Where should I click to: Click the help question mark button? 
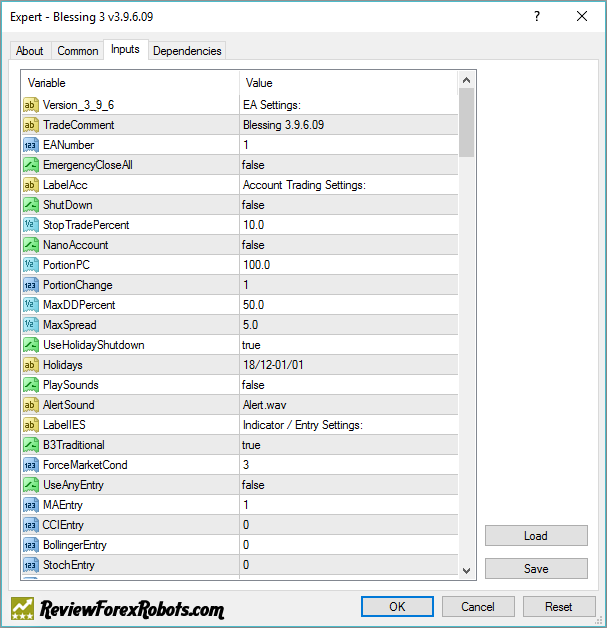(537, 16)
